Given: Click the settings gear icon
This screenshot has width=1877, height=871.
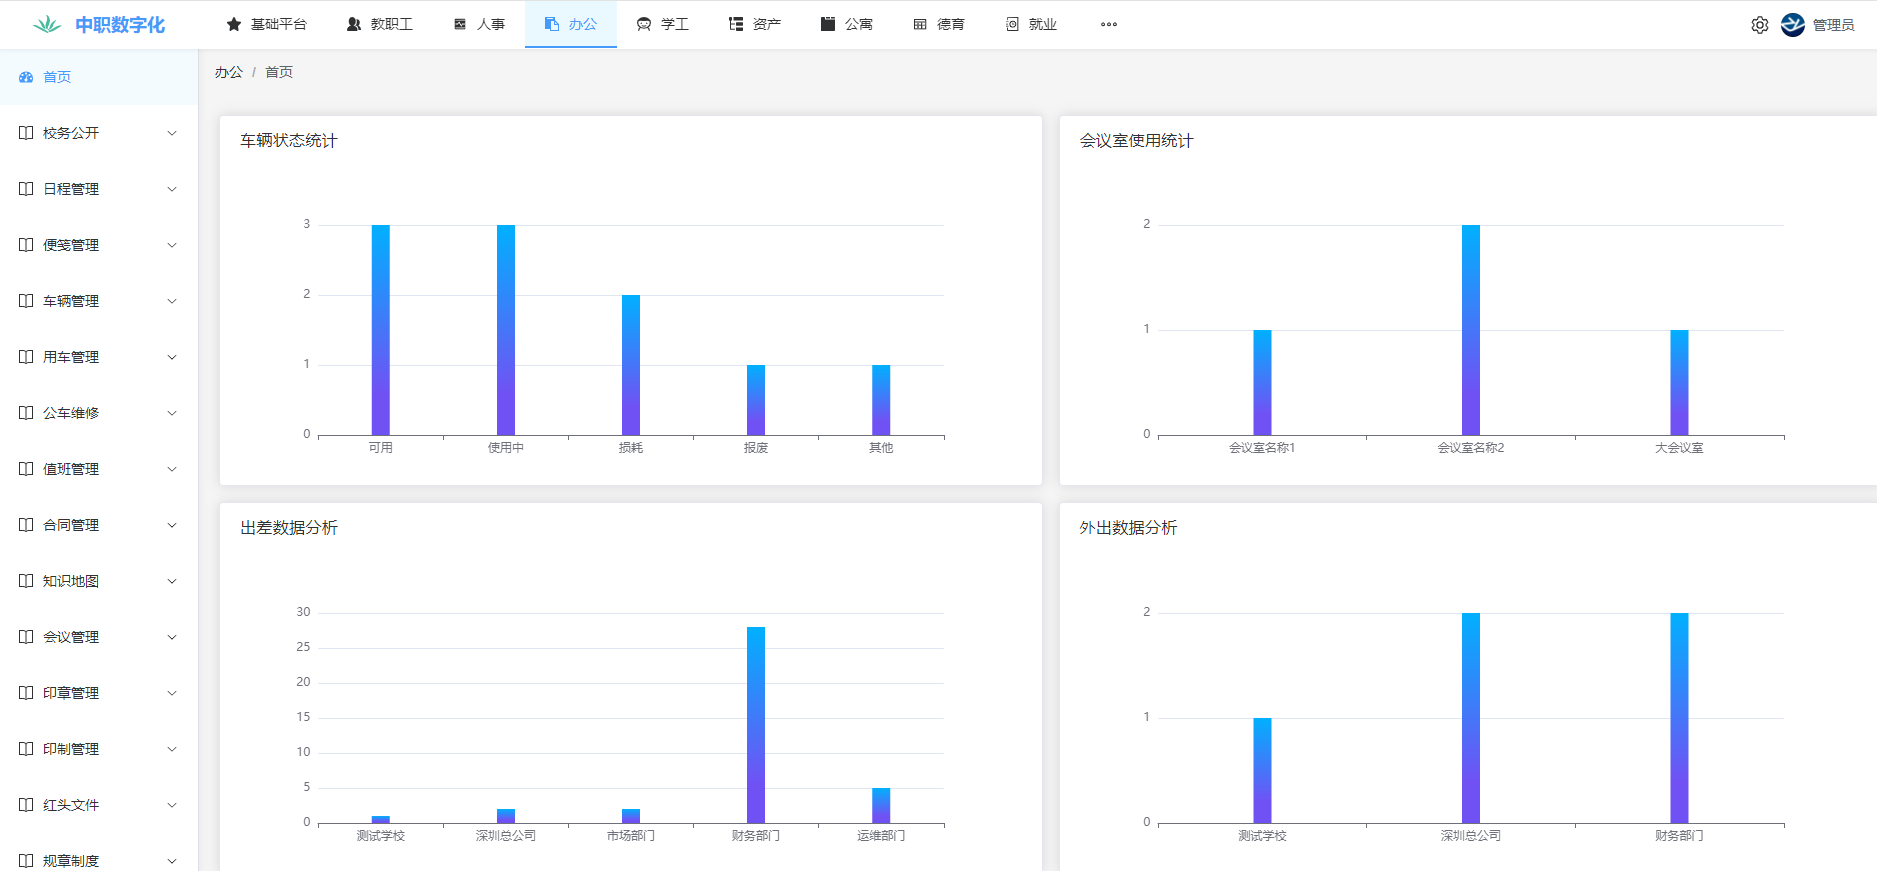Looking at the screenshot, I should pyautogui.click(x=1759, y=25).
